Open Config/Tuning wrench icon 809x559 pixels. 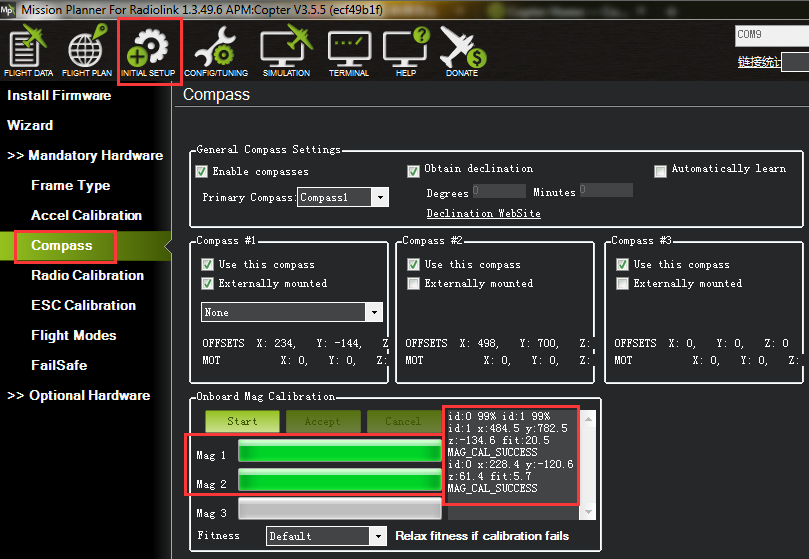215,50
